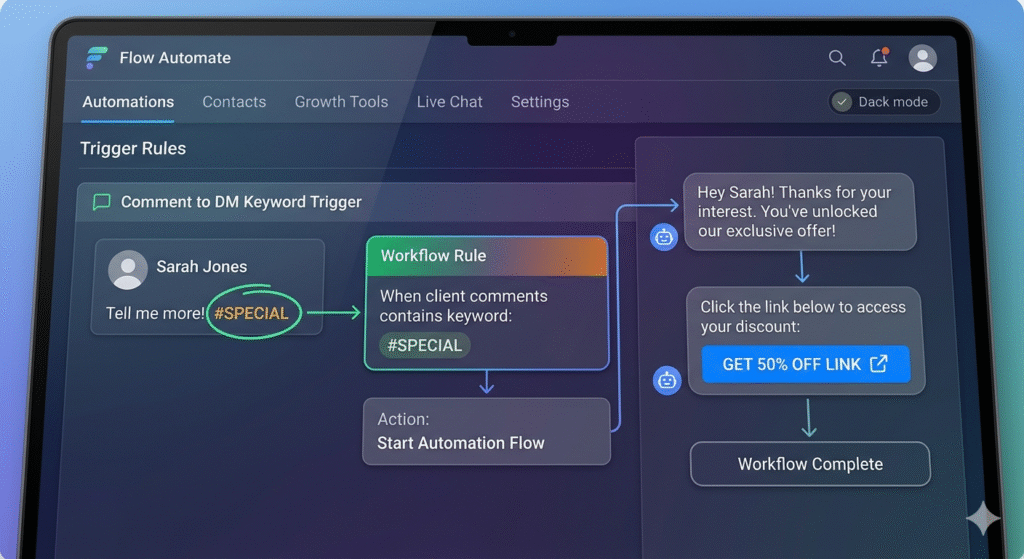The width and height of the screenshot is (1024, 559).
Task: Click the Workflow Complete button
Action: pos(810,464)
